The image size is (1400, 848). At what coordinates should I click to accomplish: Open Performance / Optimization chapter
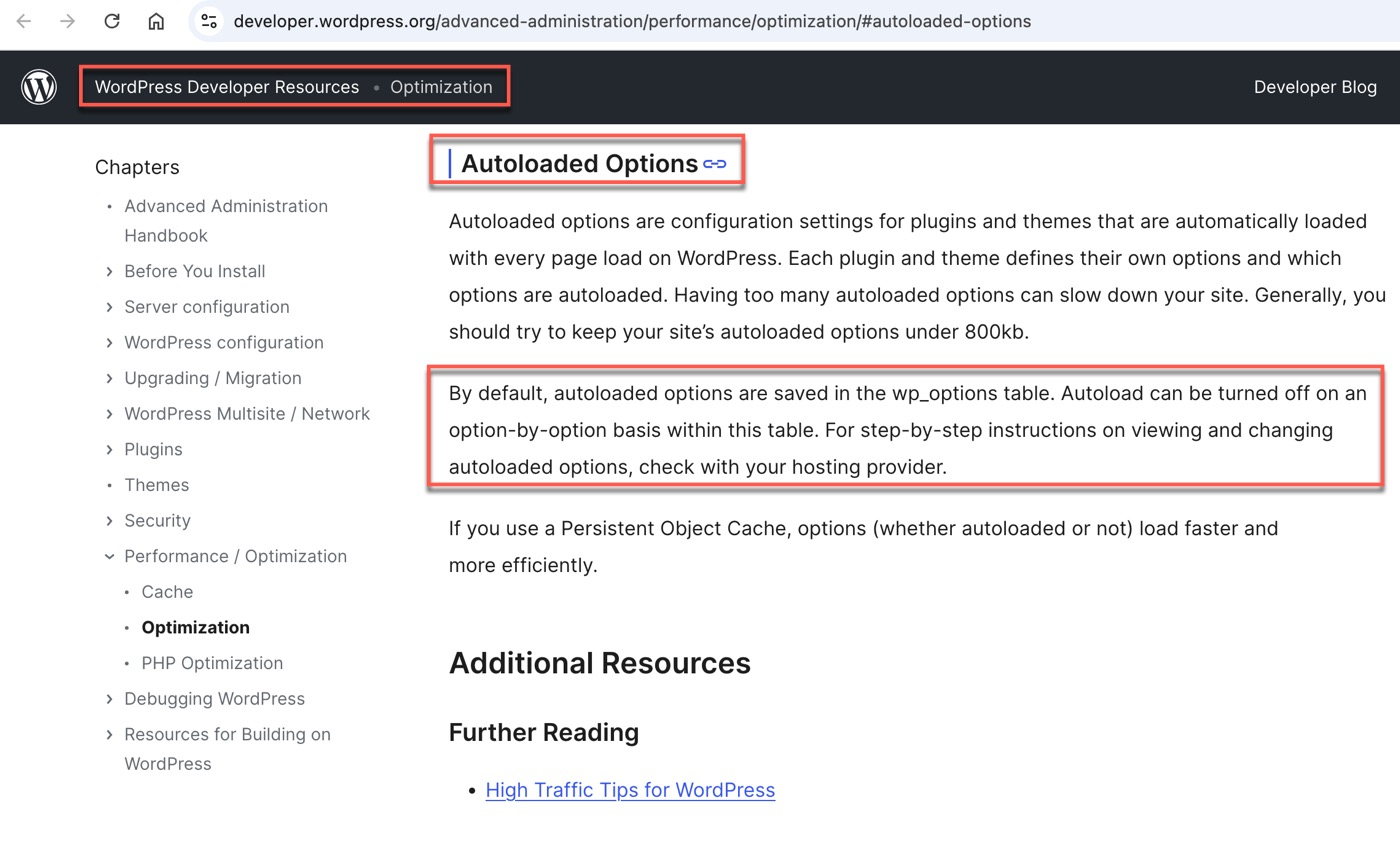[235, 556]
